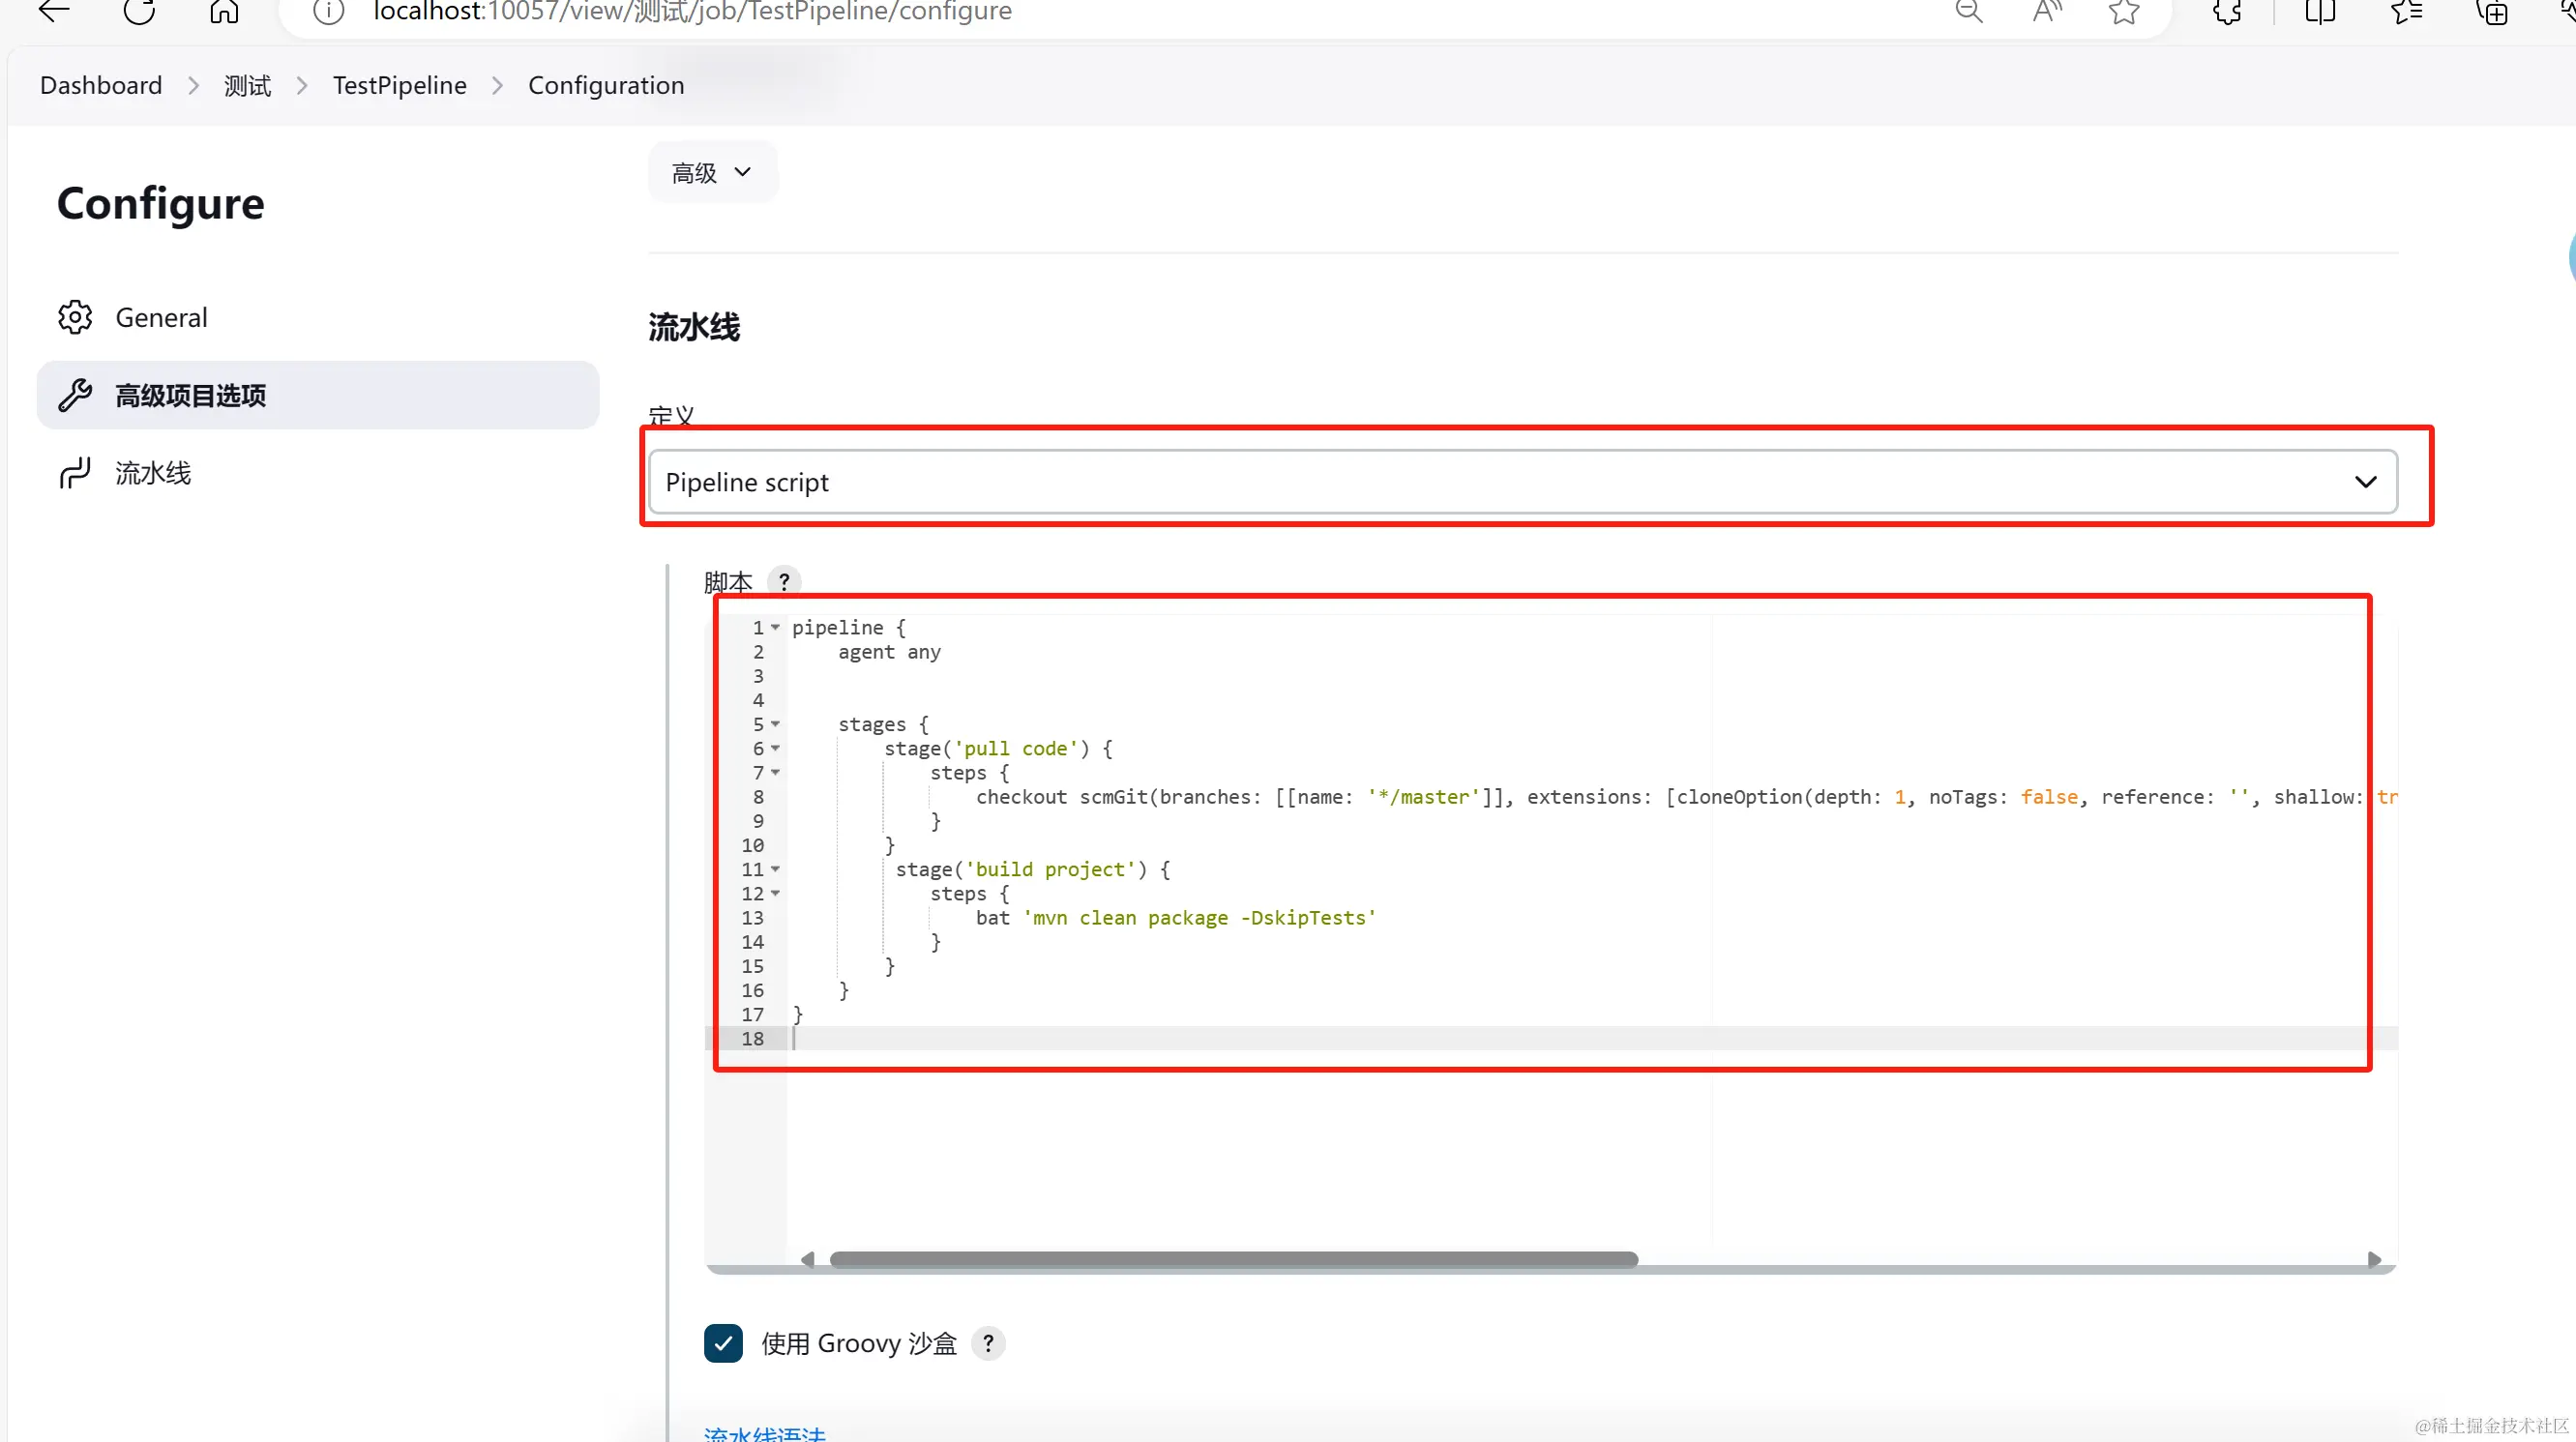Add page to favorites star icon
The image size is (2576, 1442).
2124,12
